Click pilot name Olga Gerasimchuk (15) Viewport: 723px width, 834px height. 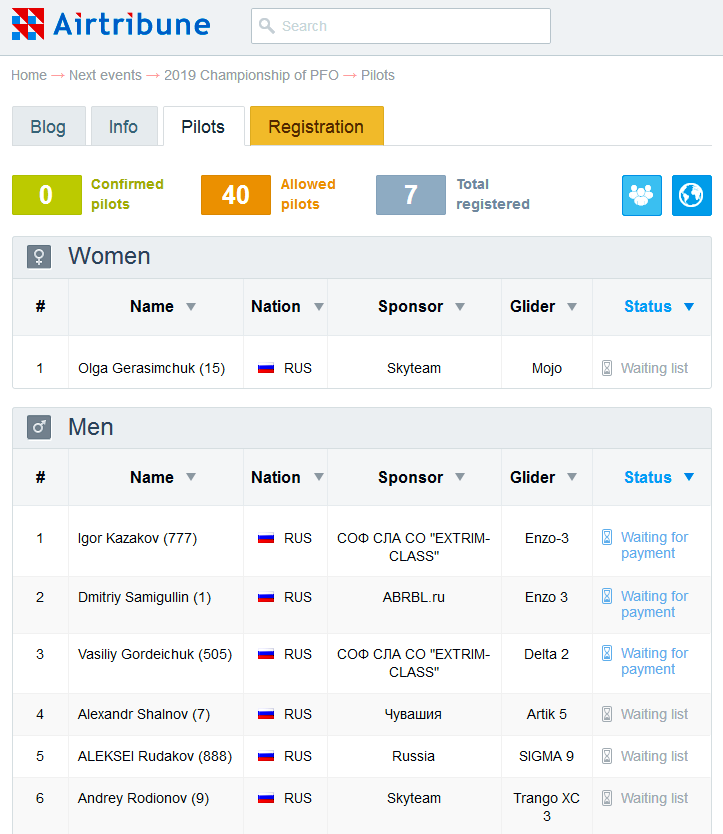[x=152, y=368]
